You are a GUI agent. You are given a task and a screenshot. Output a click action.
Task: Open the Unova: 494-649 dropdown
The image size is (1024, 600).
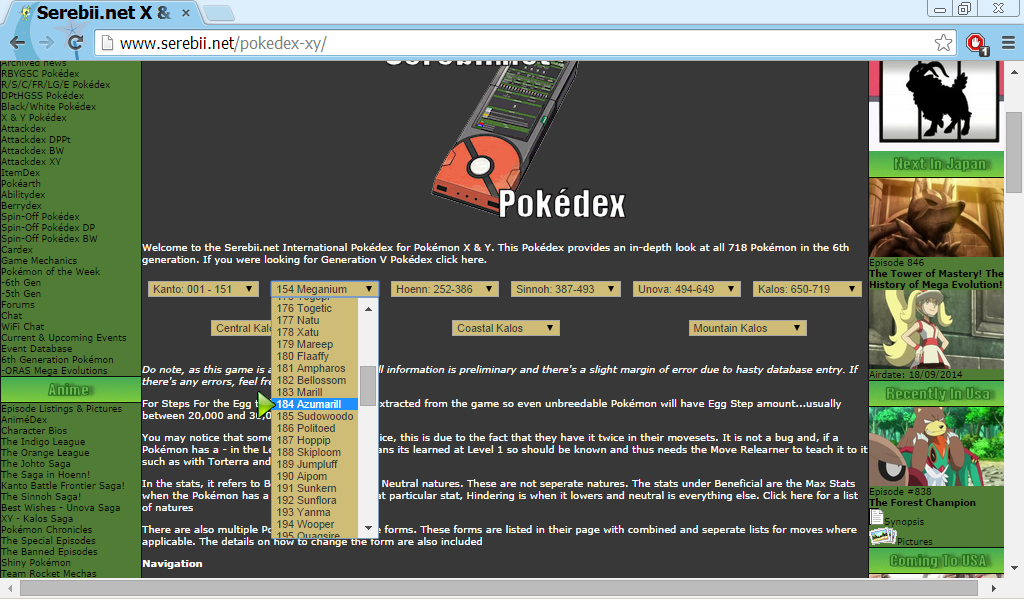pyautogui.click(x=686, y=289)
